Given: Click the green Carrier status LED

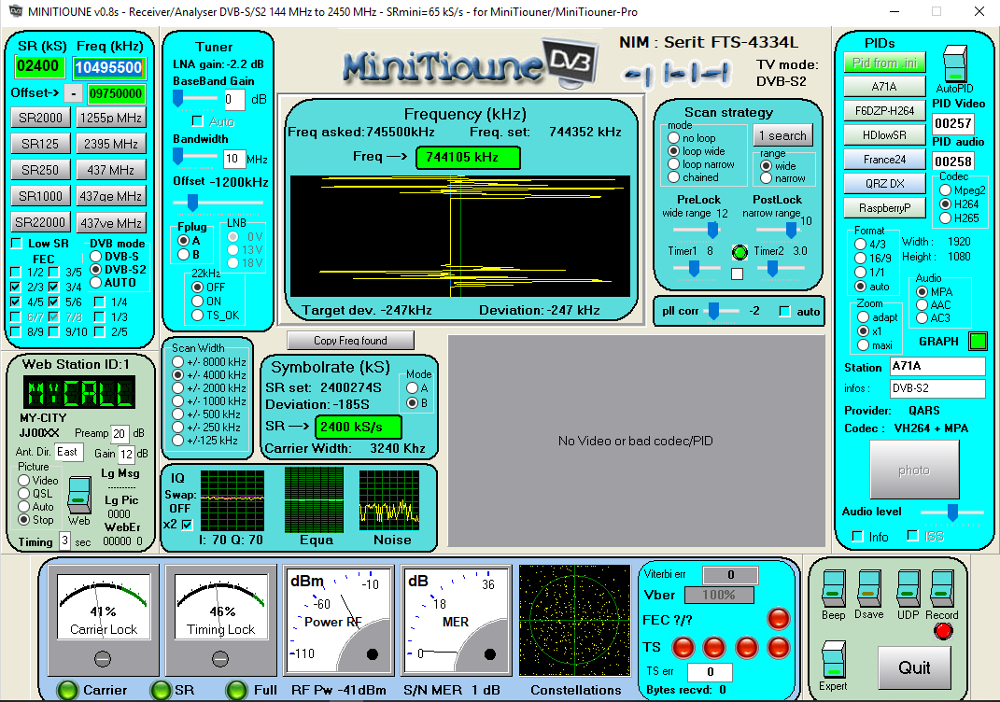Looking at the screenshot, I should [67, 690].
